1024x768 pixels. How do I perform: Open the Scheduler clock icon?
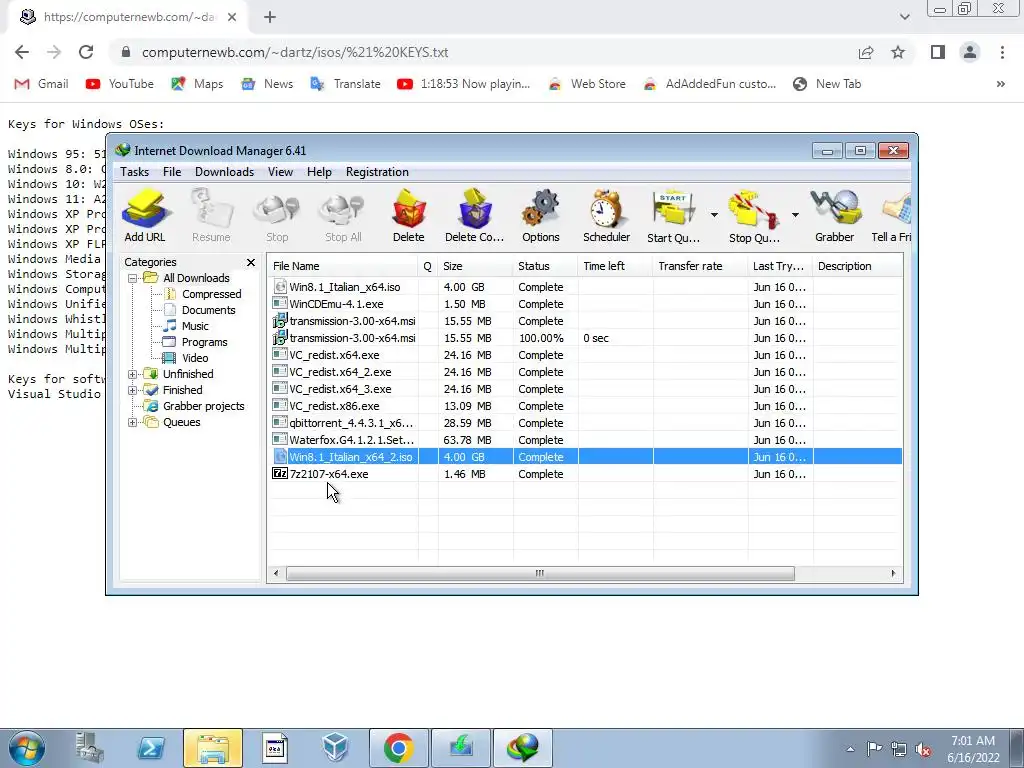(x=606, y=216)
